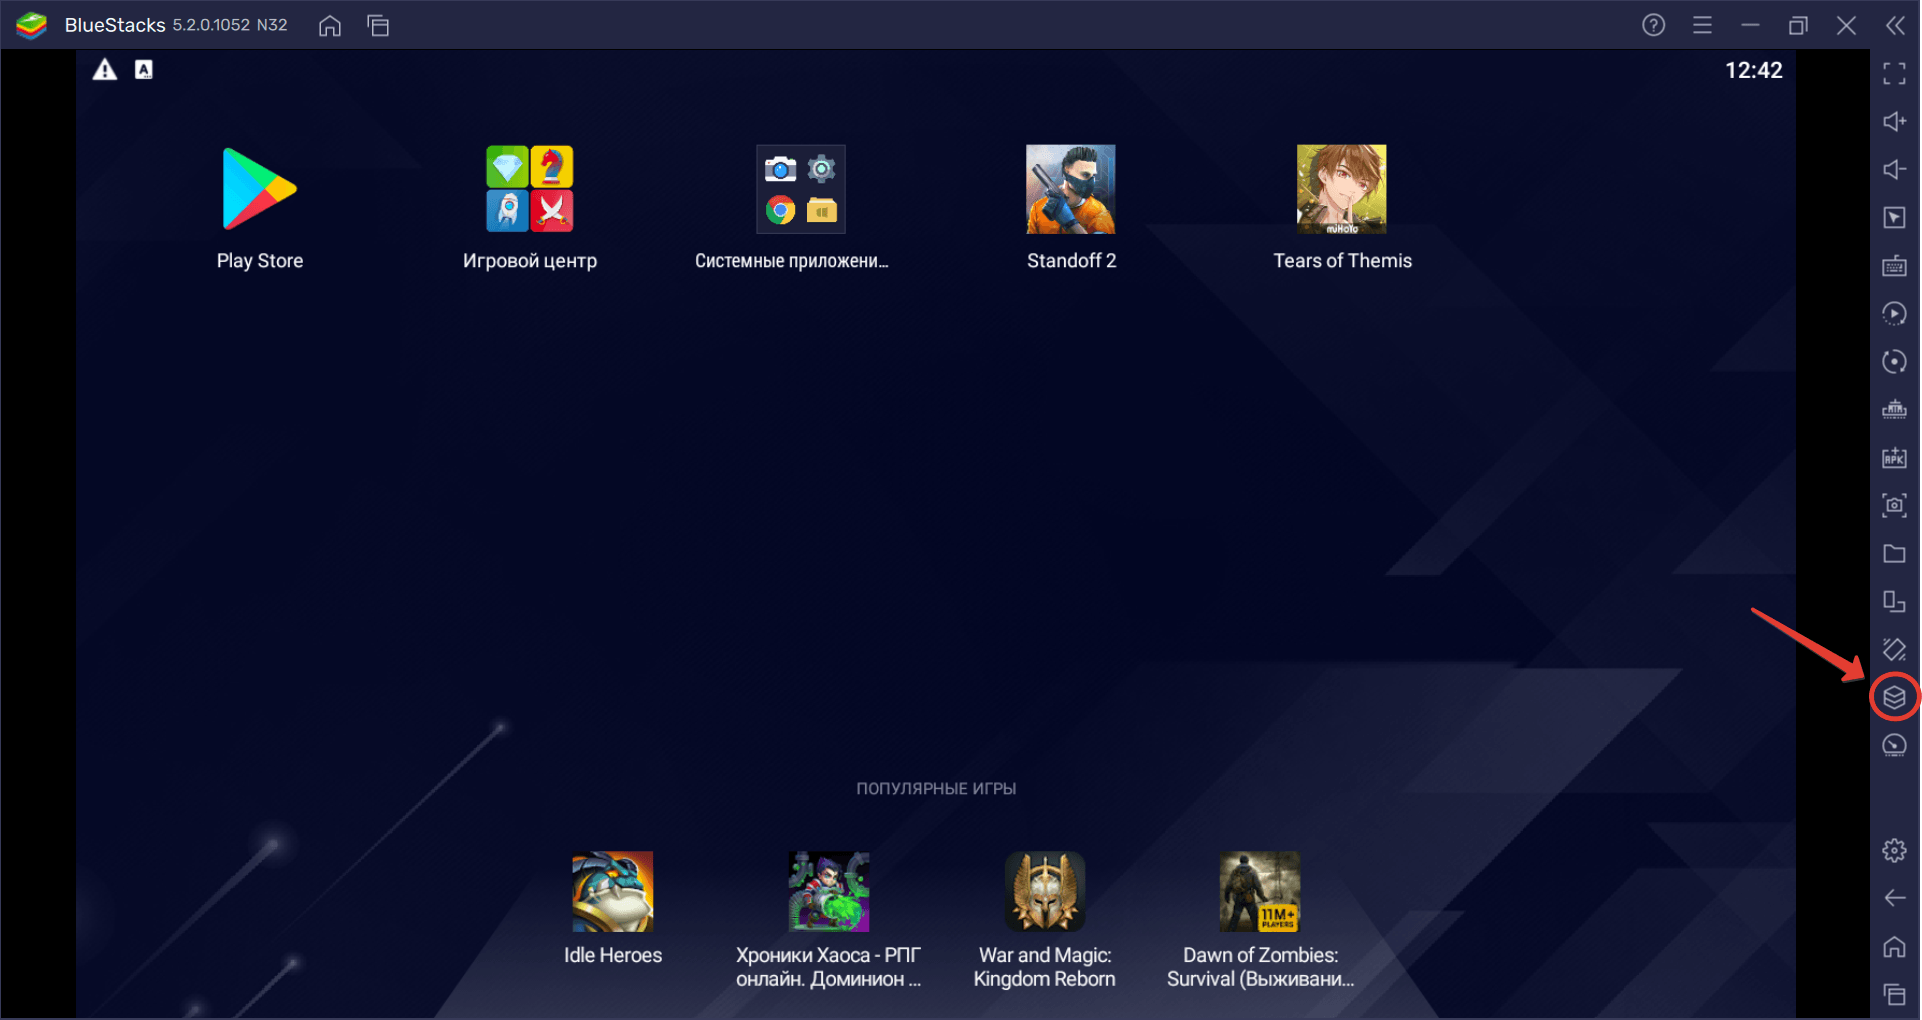The width and height of the screenshot is (1922, 1020).
Task: Click the BlueStacks home icon in title bar
Action: pos(330,26)
